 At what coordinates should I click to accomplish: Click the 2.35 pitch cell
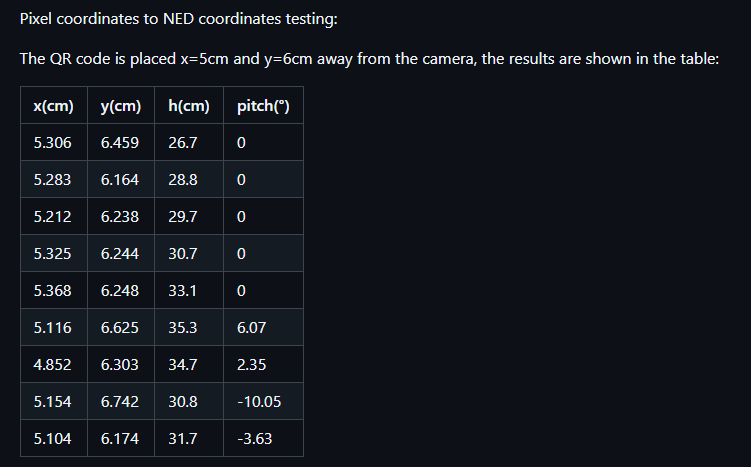pyautogui.click(x=263, y=364)
